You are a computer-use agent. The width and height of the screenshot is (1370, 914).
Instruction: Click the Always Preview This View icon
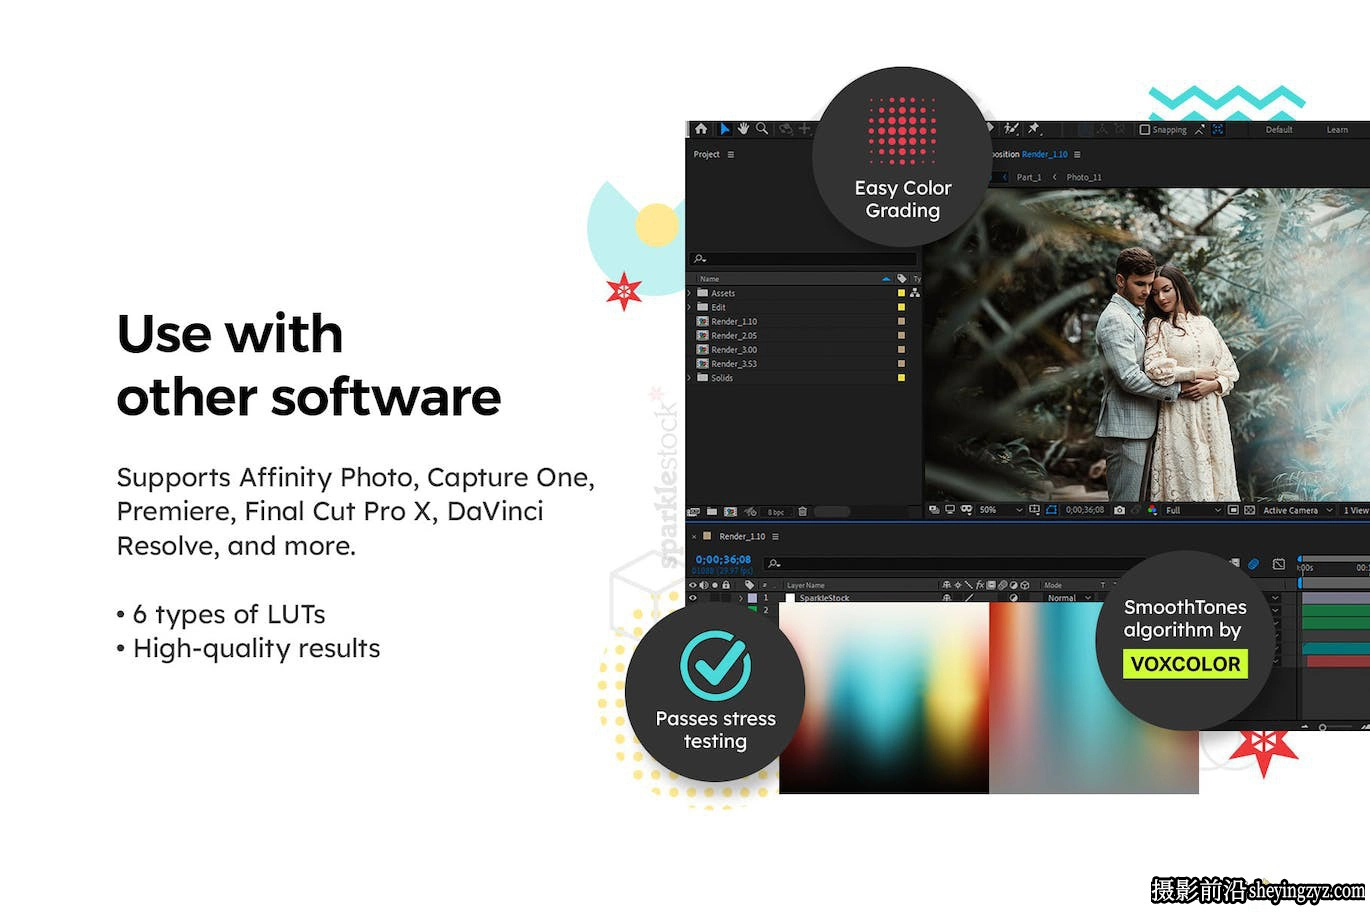(x=934, y=510)
